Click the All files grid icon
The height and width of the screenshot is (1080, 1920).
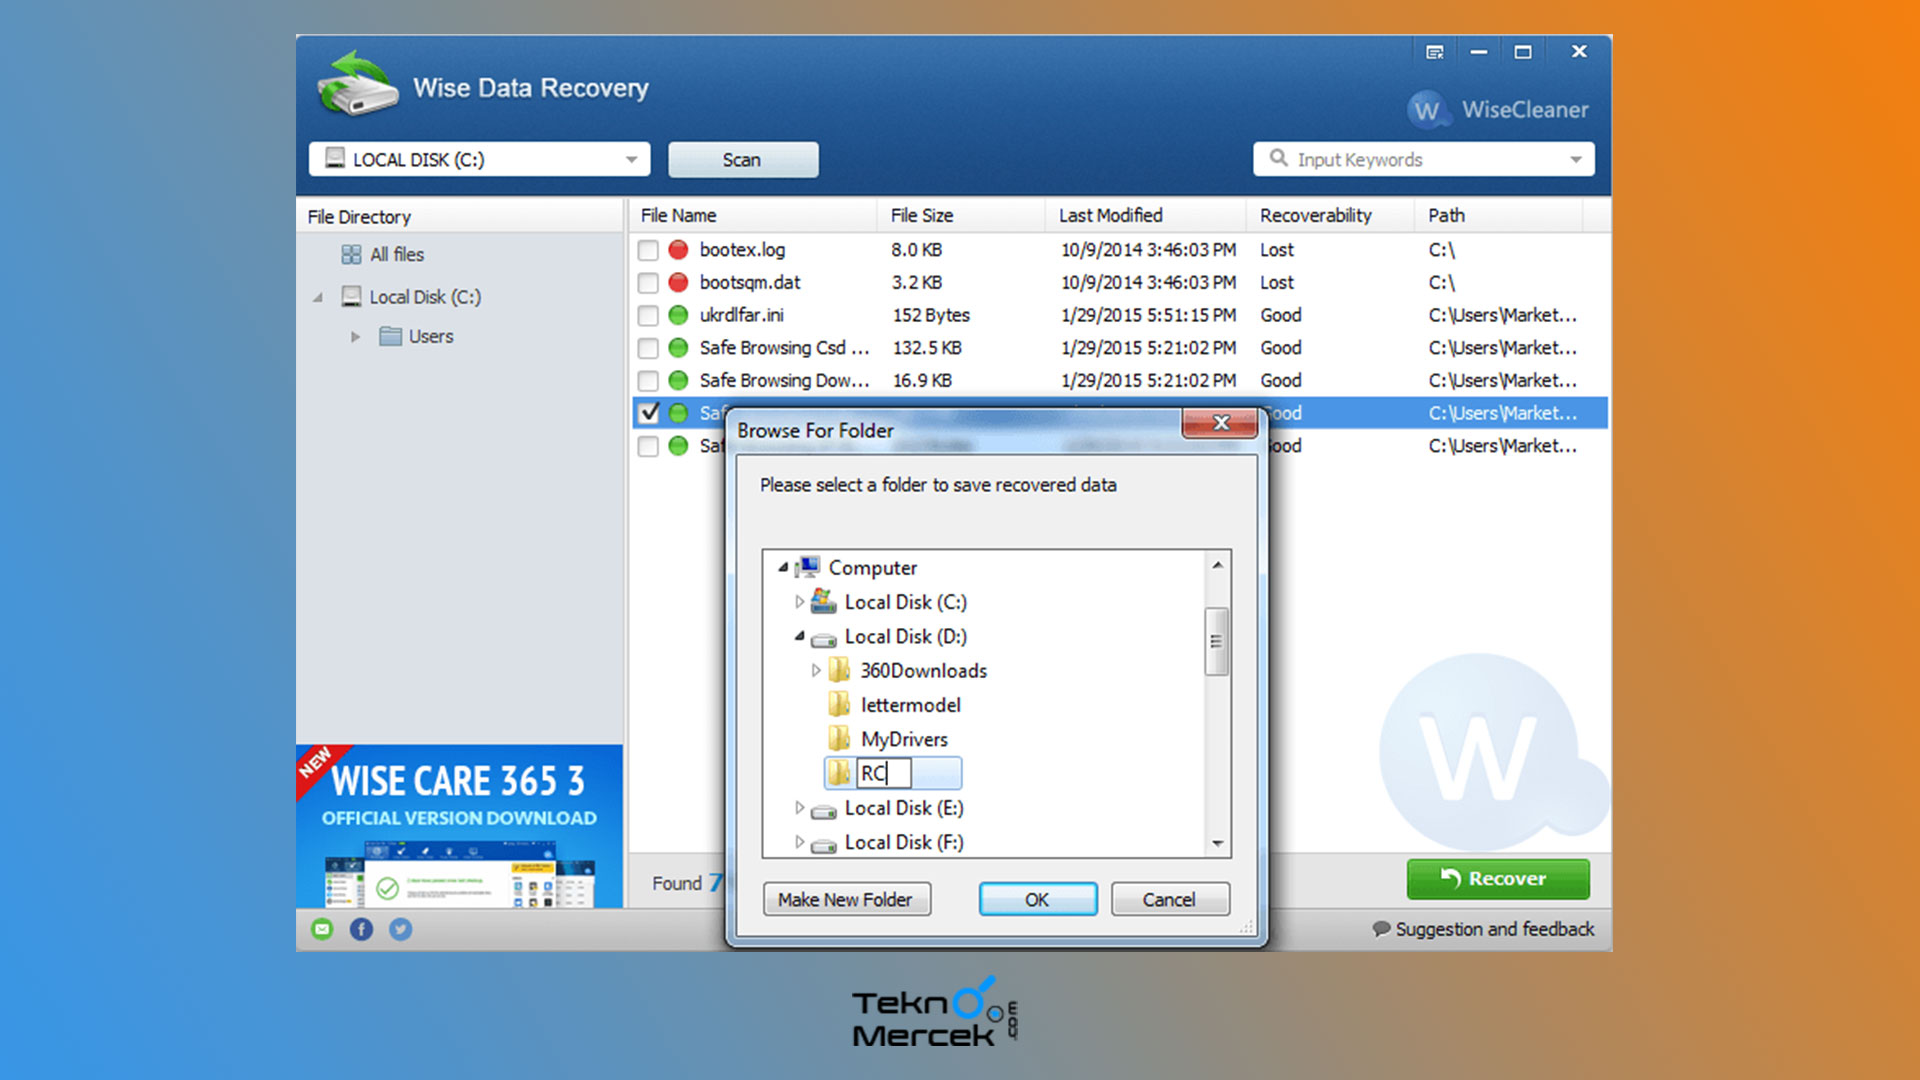click(x=351, y=254)
